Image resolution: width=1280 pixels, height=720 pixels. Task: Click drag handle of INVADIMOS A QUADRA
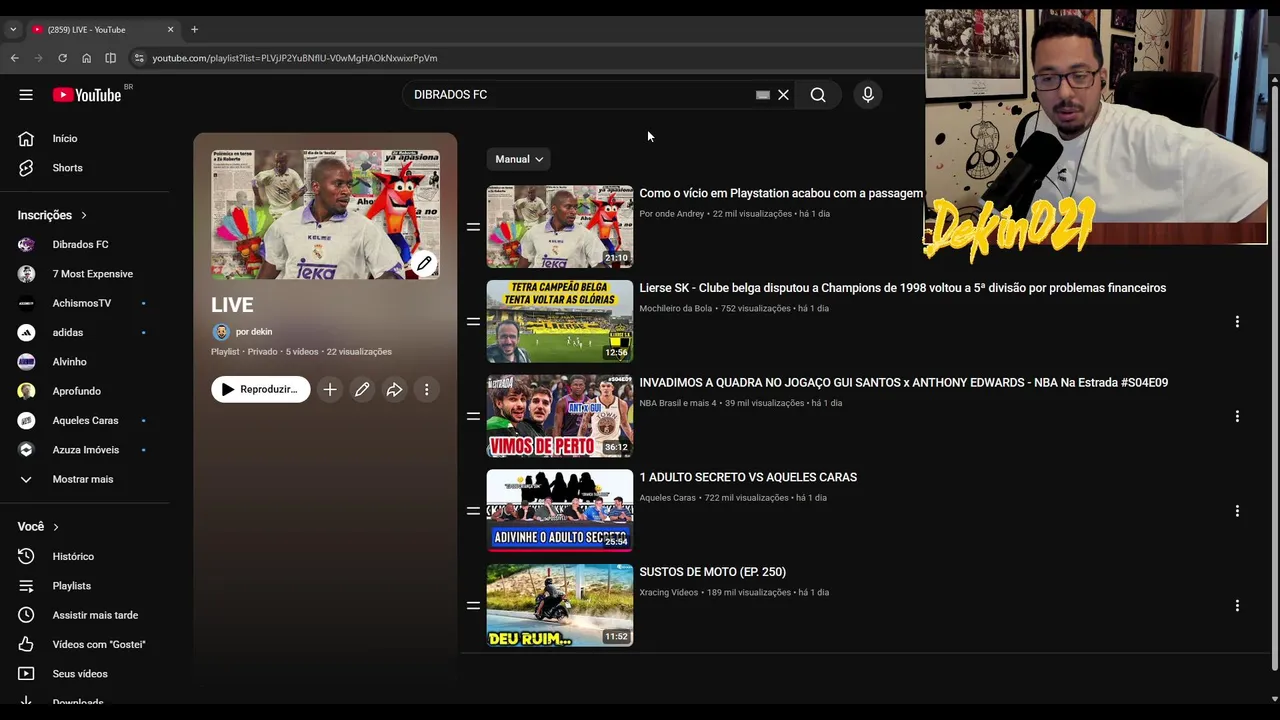473,416
